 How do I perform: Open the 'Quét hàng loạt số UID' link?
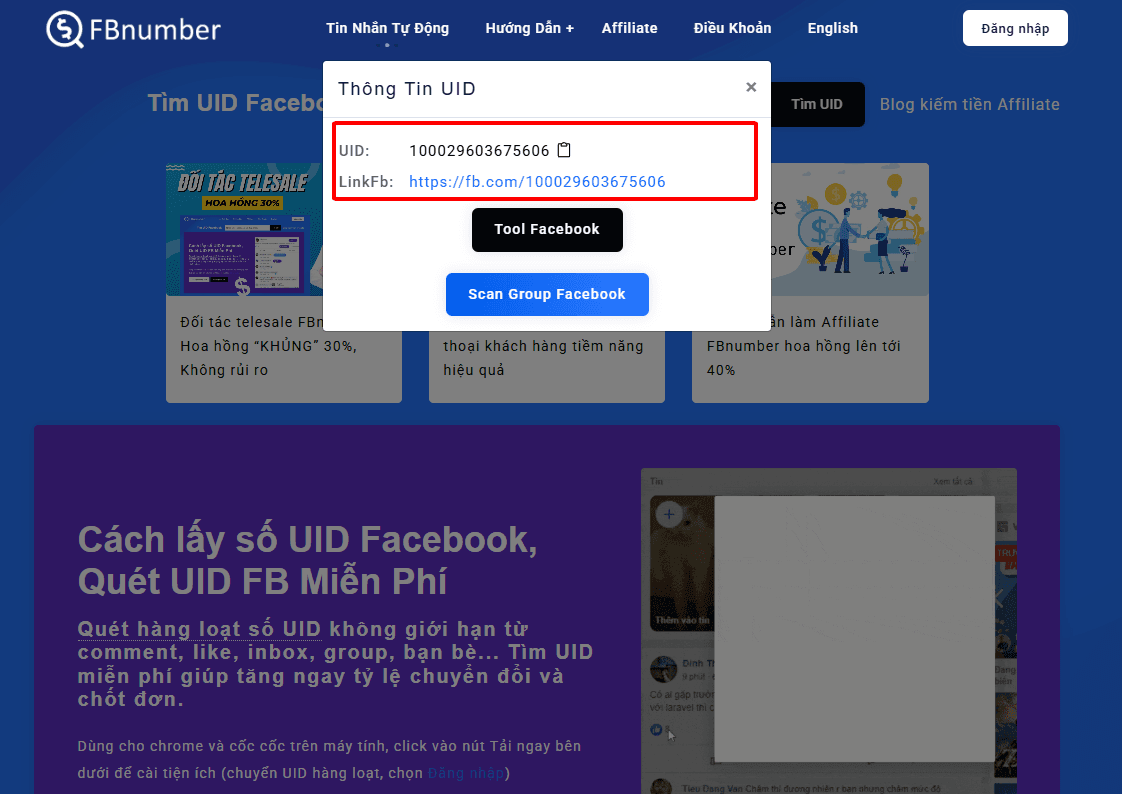click(x=199, y=629)
